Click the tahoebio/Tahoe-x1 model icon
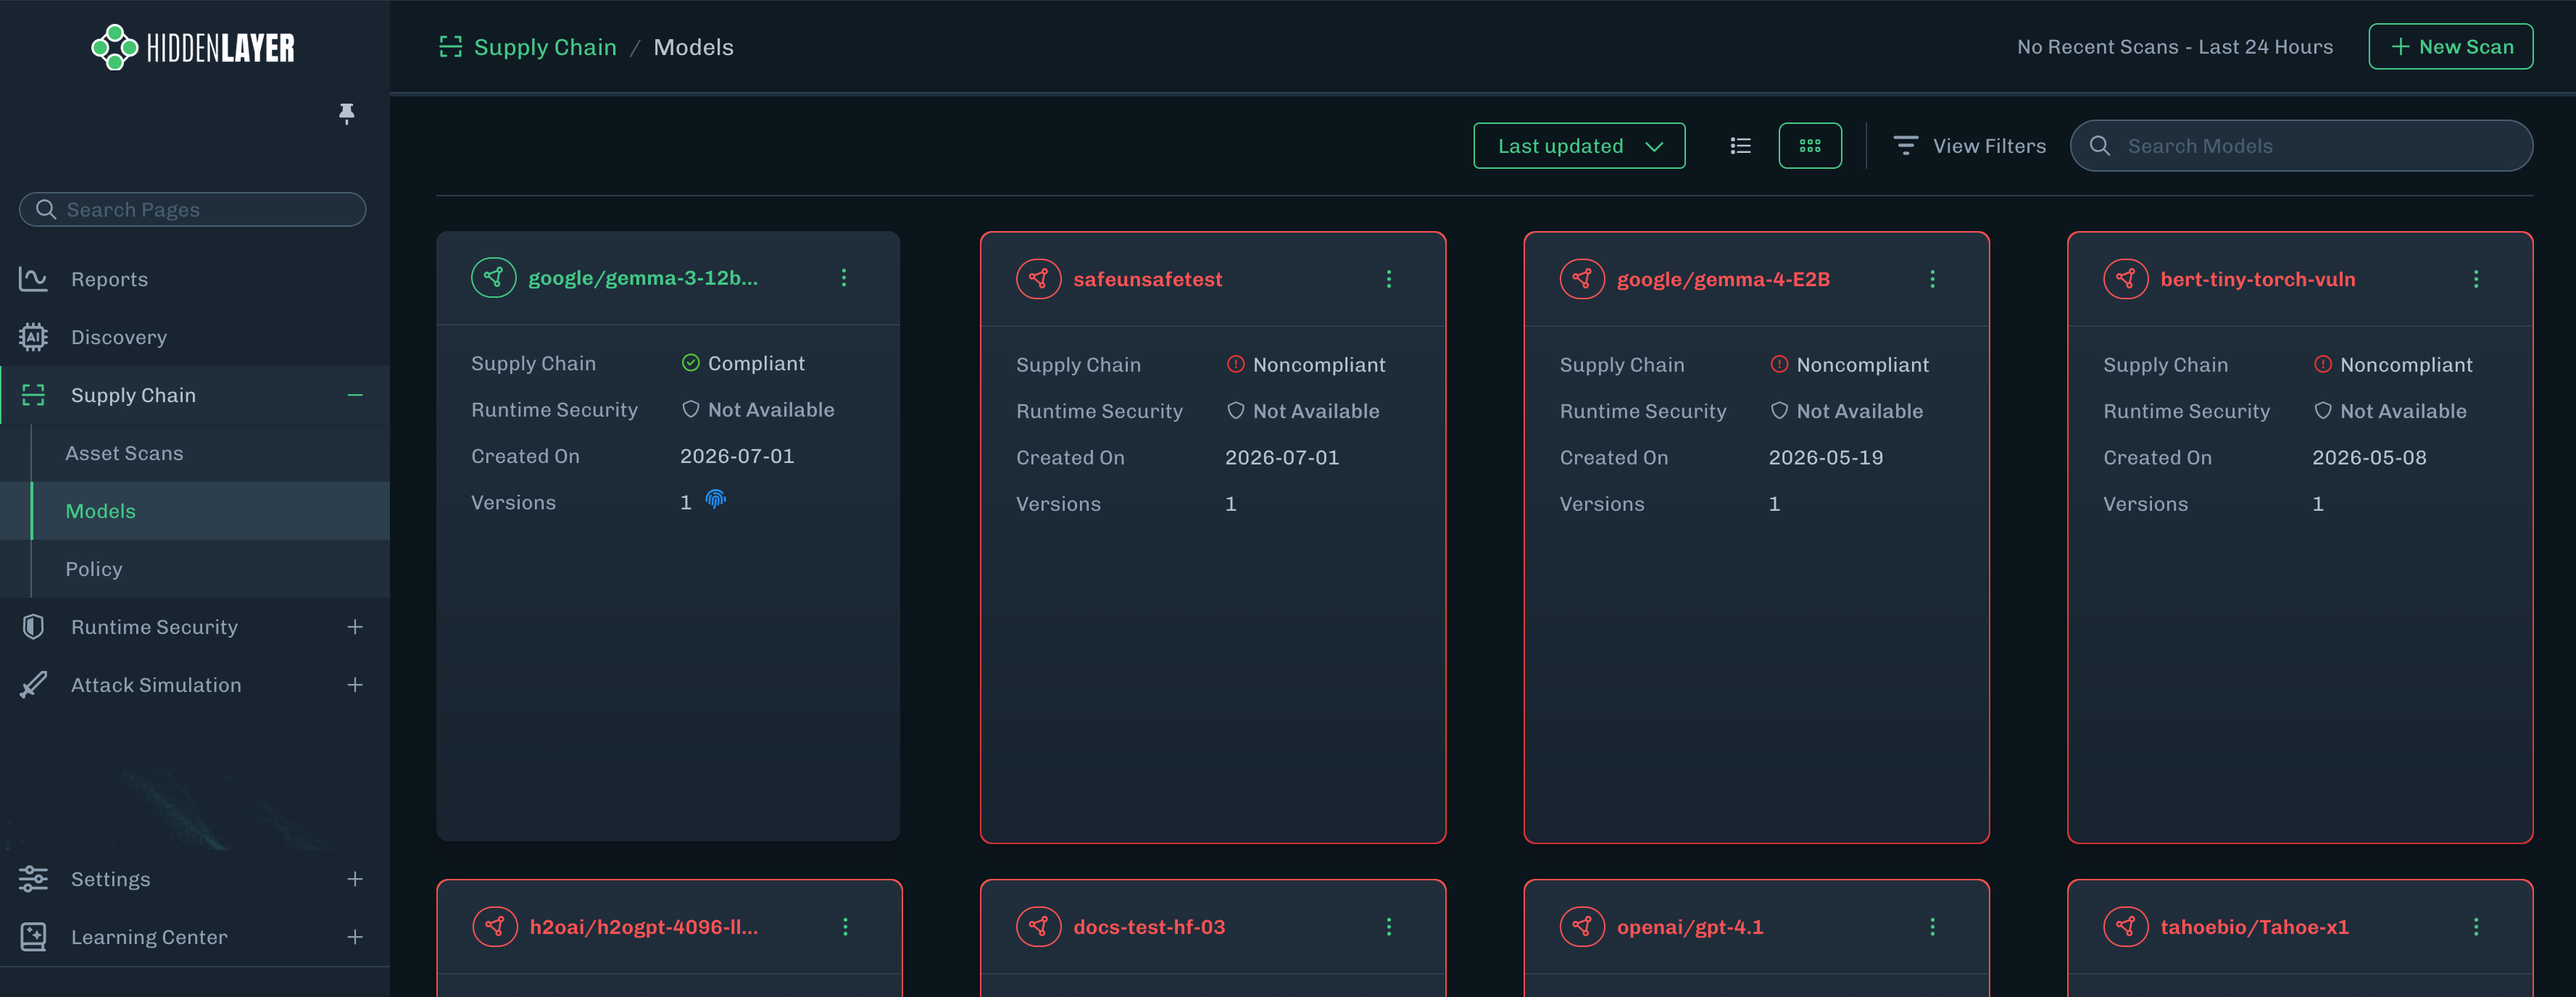2576x997 pixels. pos(2126,927)
